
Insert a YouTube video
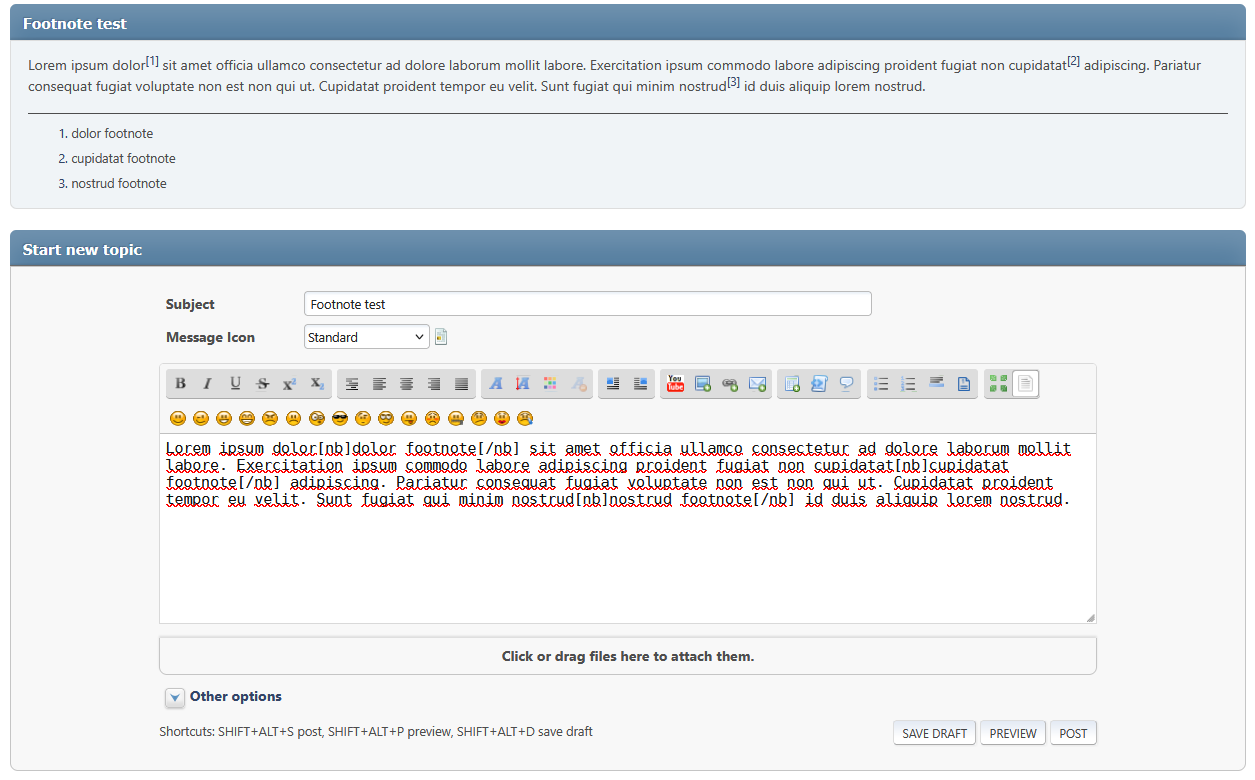click(676, 384)
